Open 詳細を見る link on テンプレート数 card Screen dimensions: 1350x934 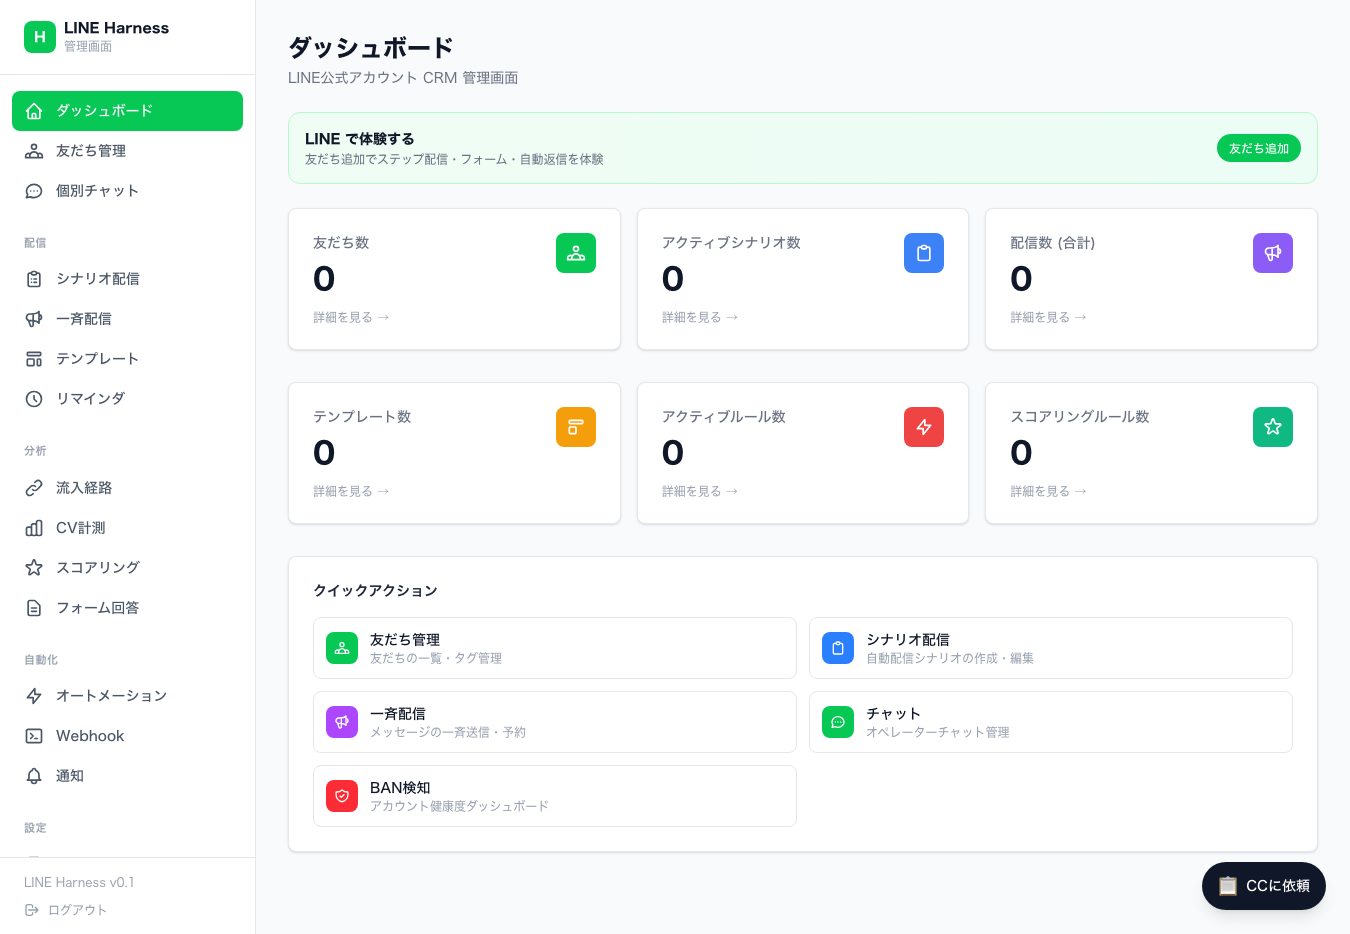pyautogui.click(x=351, y=491)
